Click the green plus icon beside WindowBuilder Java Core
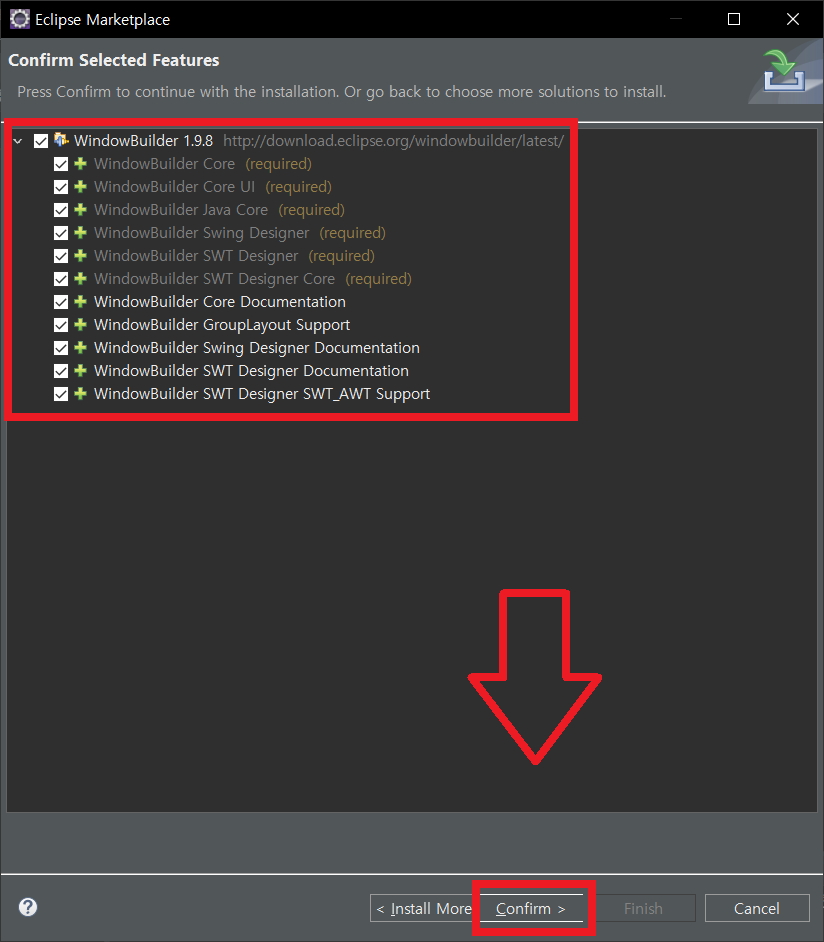 coord(80,210)
